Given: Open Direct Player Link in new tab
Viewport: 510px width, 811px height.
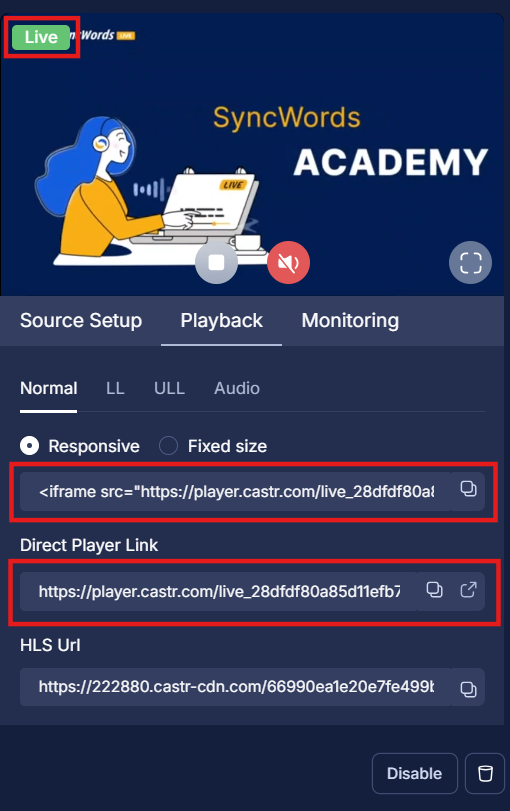Looking at the screenshot, I should point(468,590).
